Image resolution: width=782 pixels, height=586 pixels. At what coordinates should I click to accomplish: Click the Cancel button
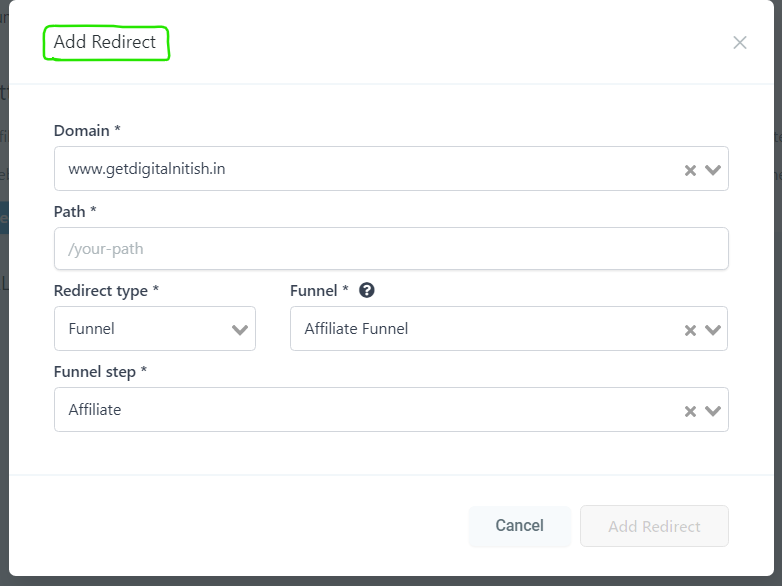[x=519, y=526]
